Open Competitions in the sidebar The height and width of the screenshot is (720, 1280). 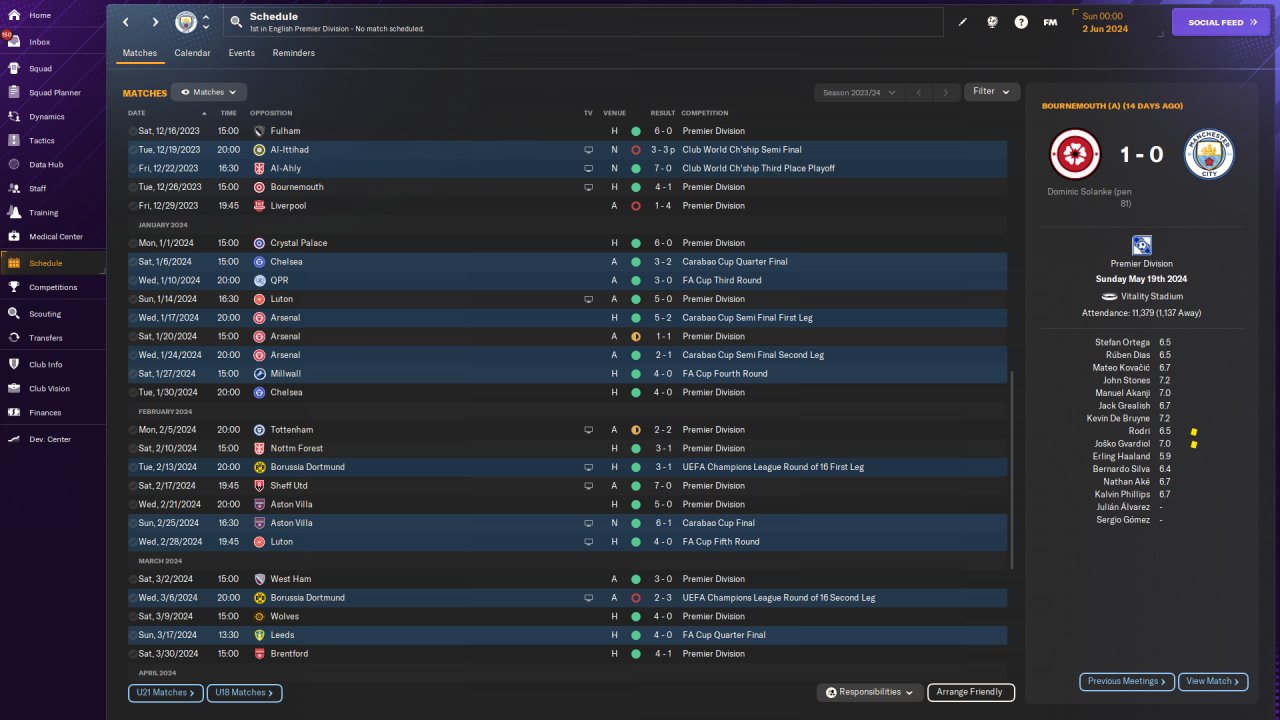click(x=53, y=287)
